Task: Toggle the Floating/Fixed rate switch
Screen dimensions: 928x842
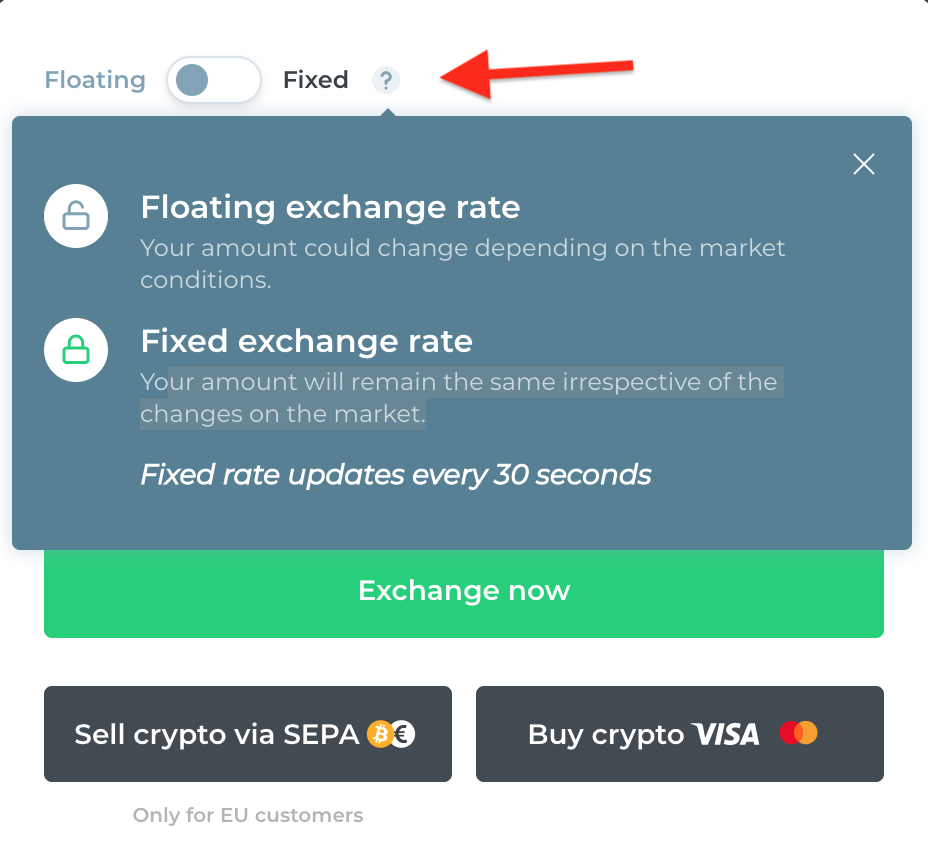Action: click(x=214, y=80)
